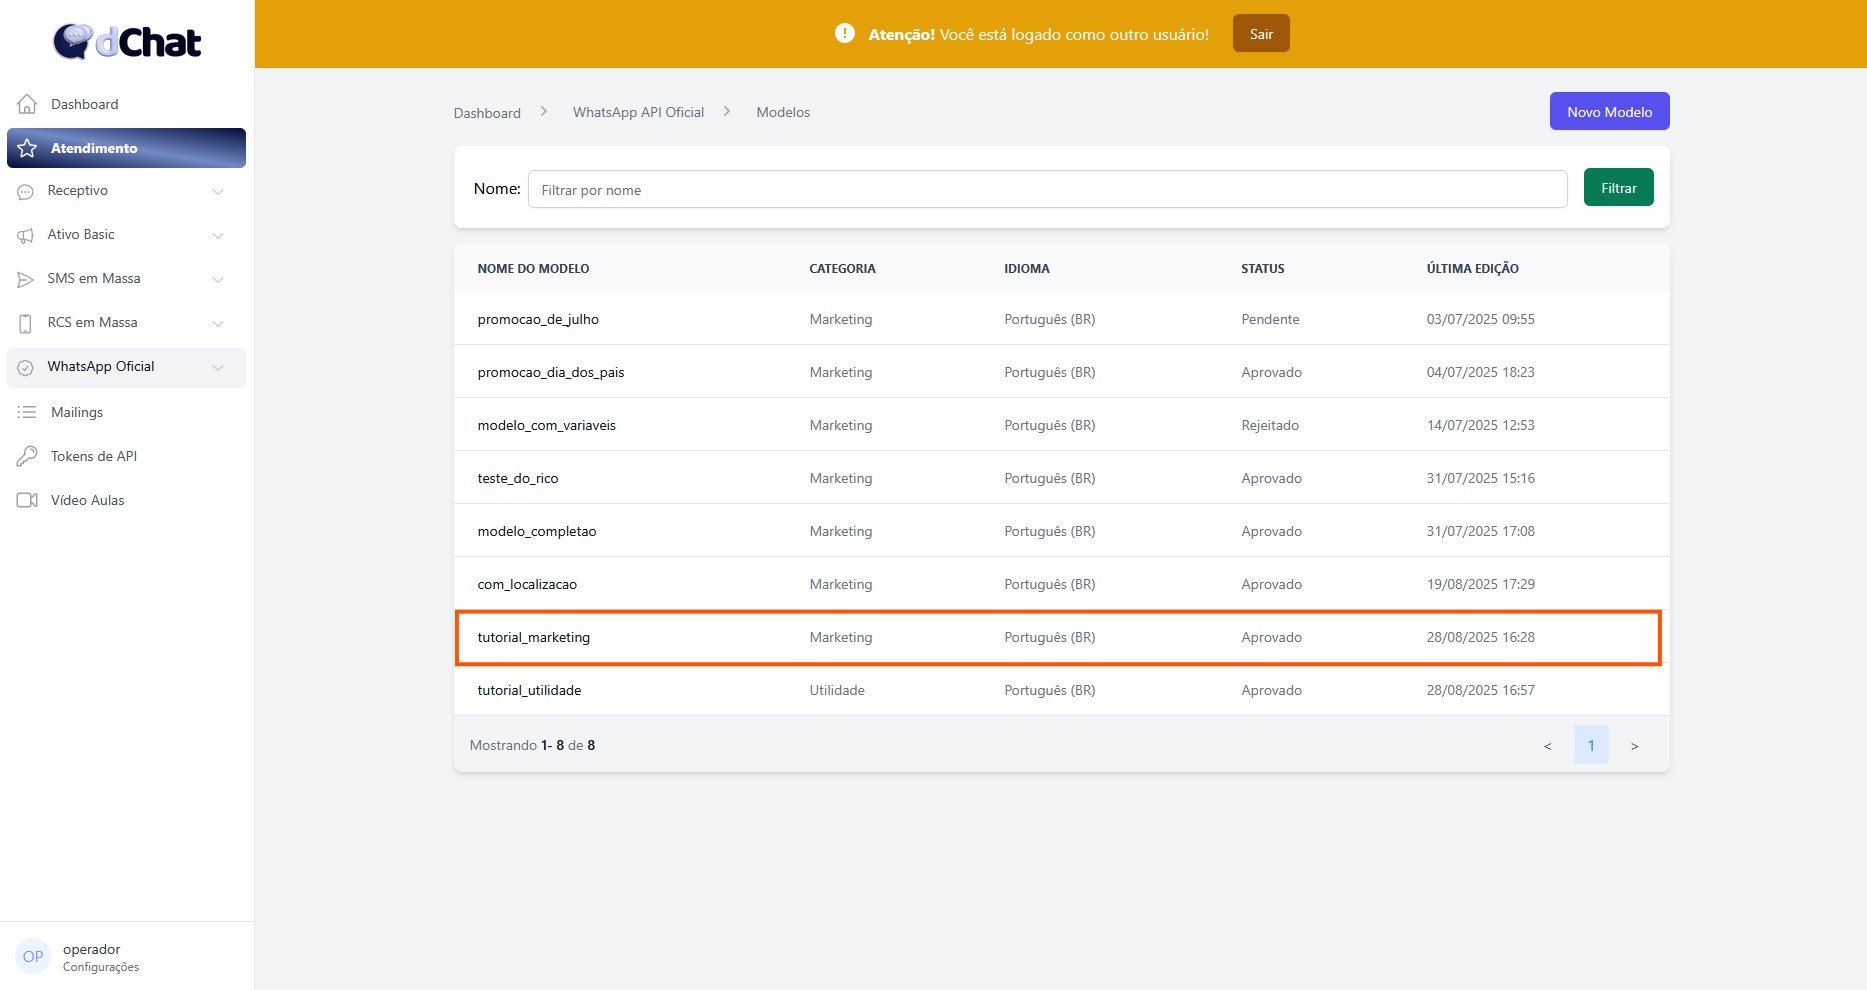The height and width of the screenshot is (990, 1867).
Task: Click the Ativo Basic megaphone icon
Action: (26, 235)
